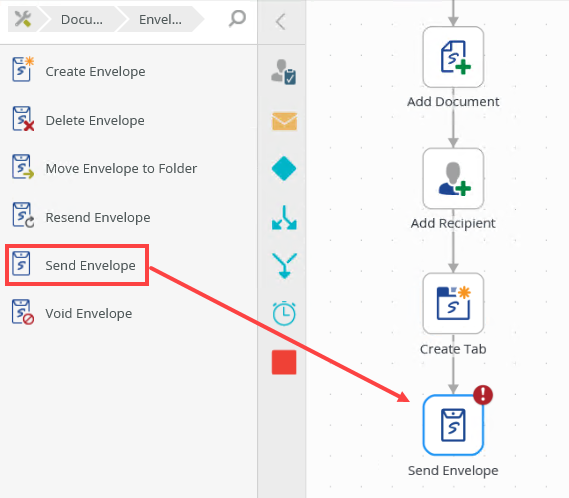Pick the timer clock icon

pos(284,313)
